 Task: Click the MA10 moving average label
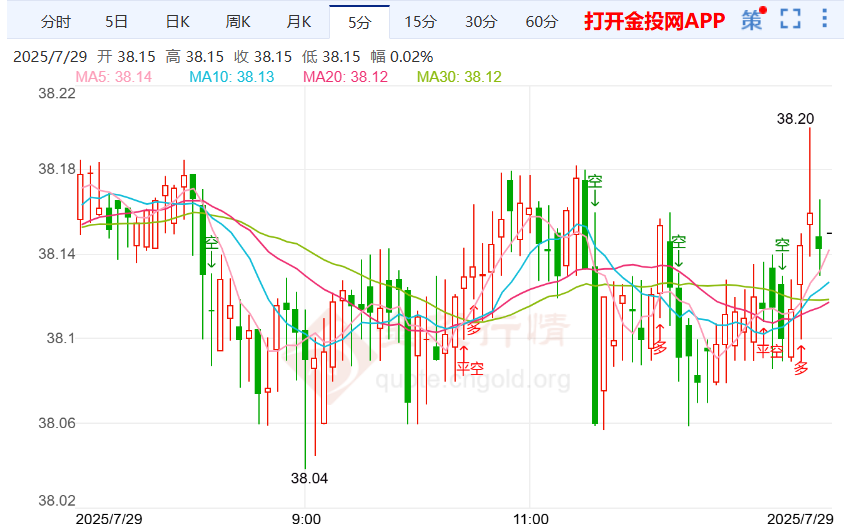[x=231, y=77]
